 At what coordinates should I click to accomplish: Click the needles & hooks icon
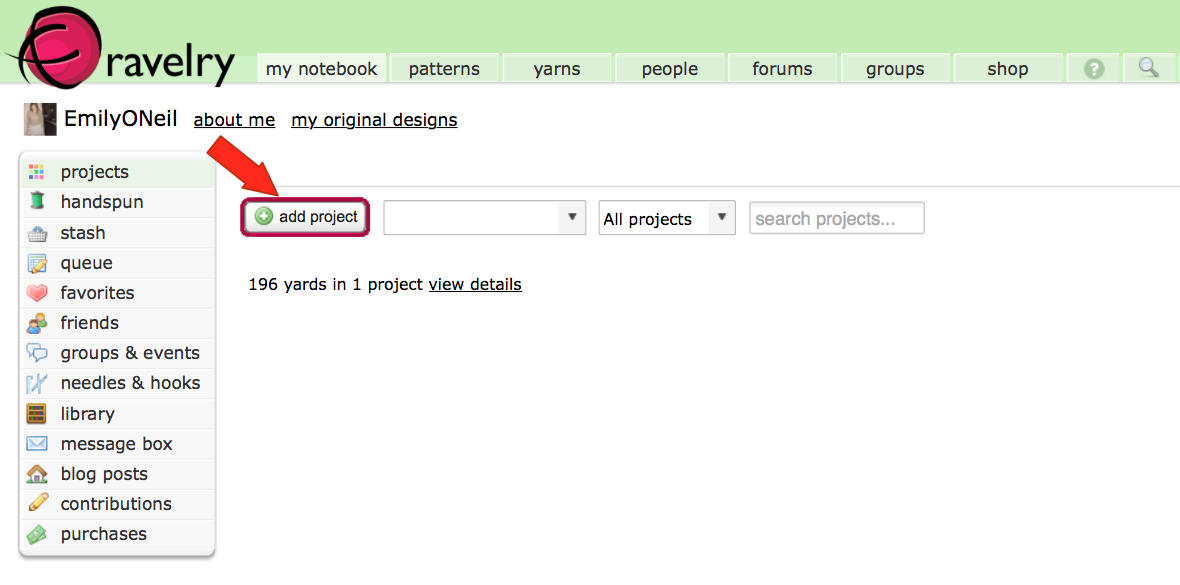point(37,383)
